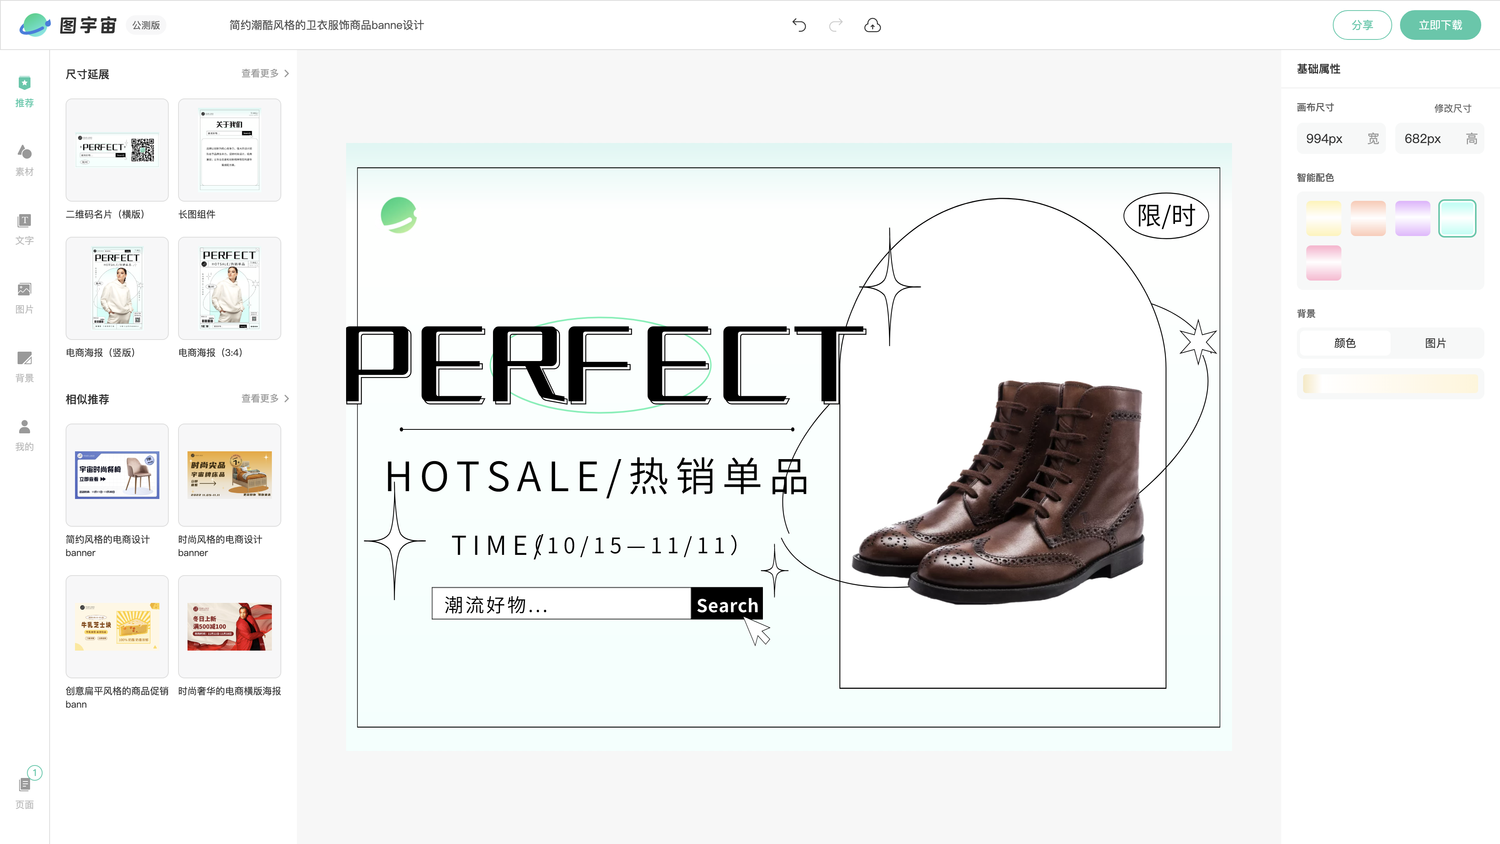This screenshot has width=1500, height=844.
Task: Pick the yellow smart color swatch
Action: point(1323,218)
